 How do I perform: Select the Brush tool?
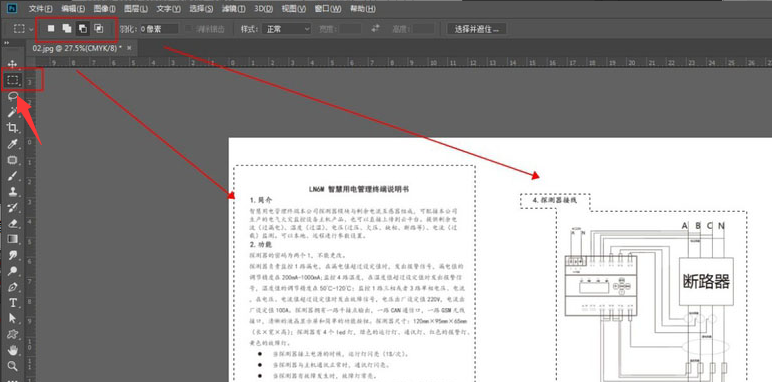click(x=12, y=176)
